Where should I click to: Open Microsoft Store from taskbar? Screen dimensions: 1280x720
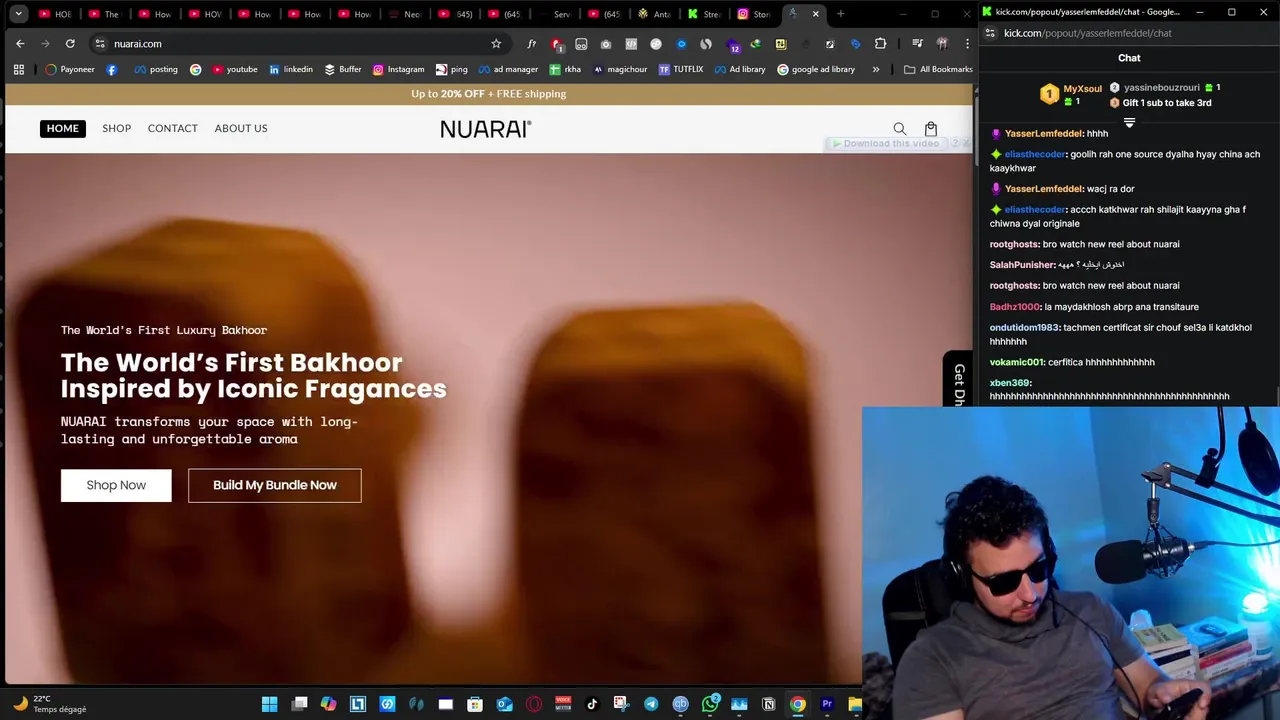pyautogui.click(x=475, y=704)
